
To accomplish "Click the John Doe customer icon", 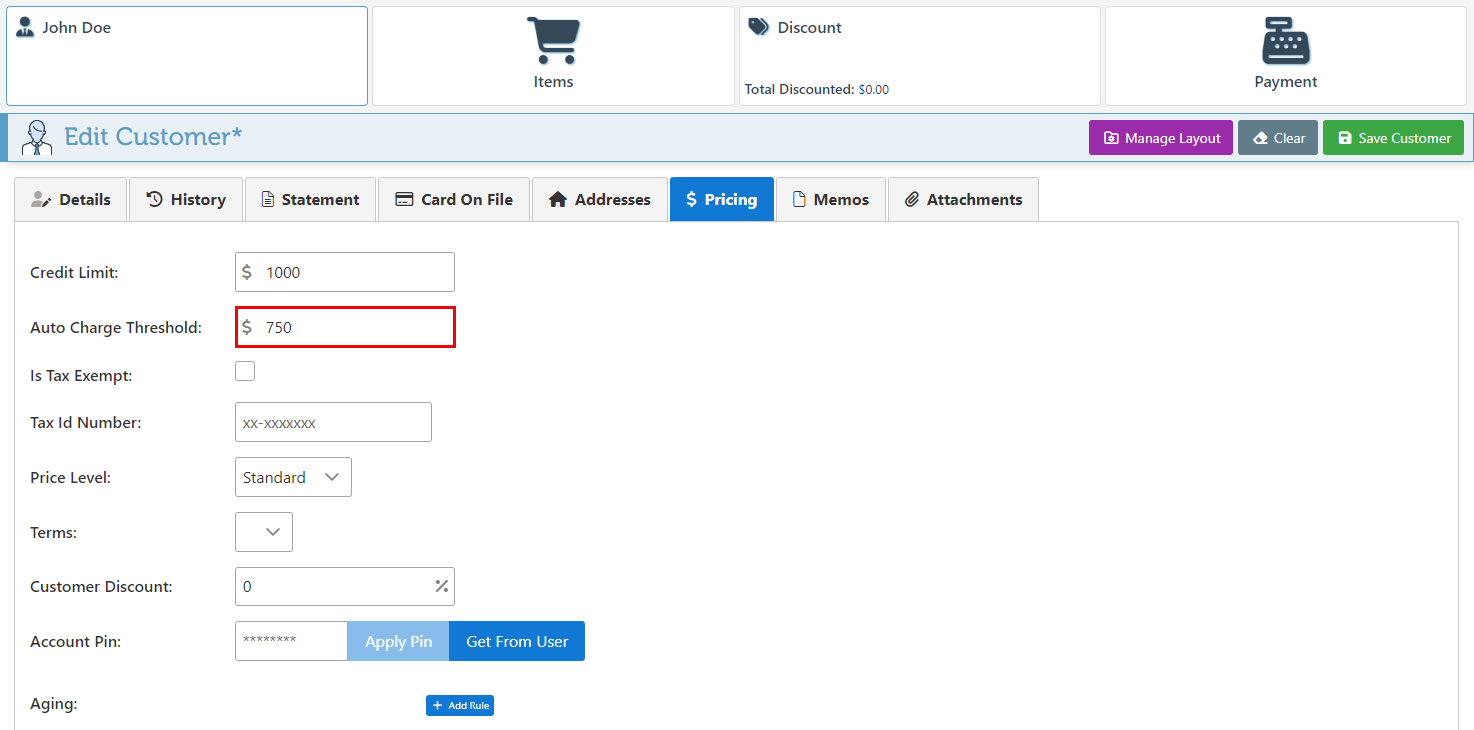I will 25,27.
